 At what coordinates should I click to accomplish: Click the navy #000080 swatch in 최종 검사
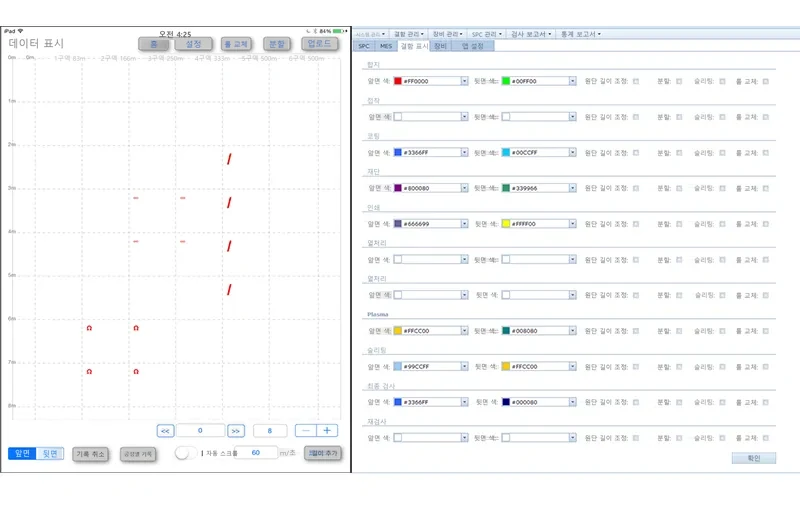click(506, 402)
